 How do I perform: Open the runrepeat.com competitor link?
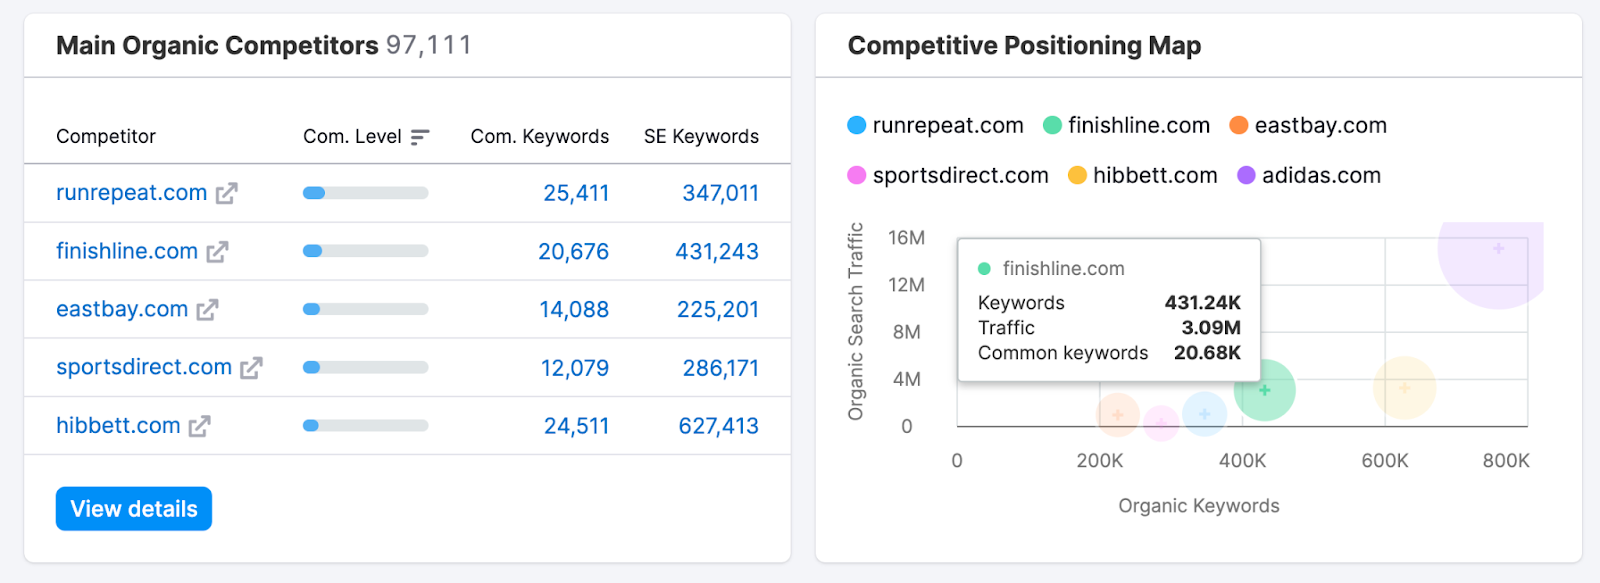(131, 193)
